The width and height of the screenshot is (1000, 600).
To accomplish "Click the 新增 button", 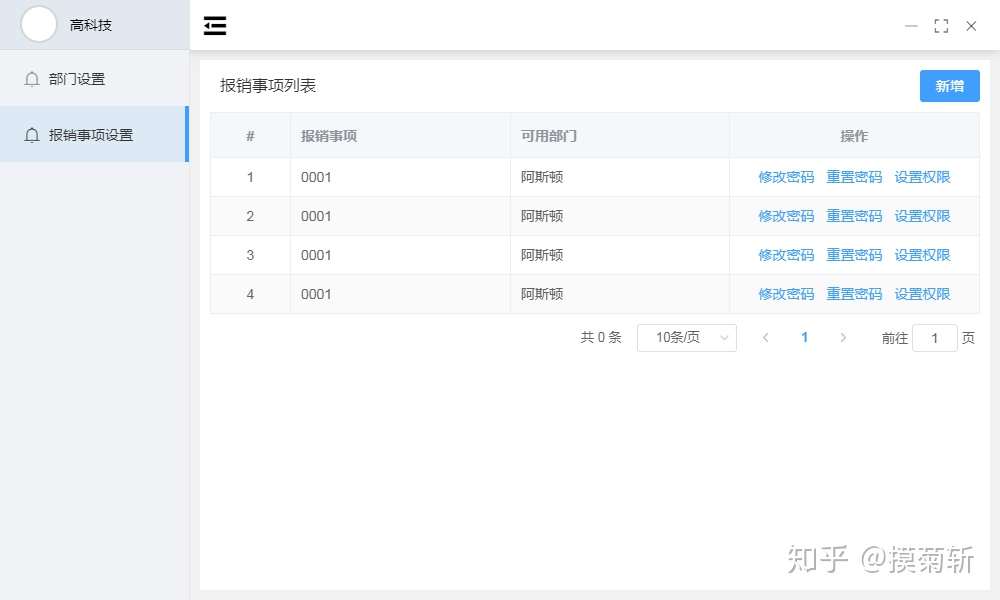I will pyautogui.click(x=949, y=85).
